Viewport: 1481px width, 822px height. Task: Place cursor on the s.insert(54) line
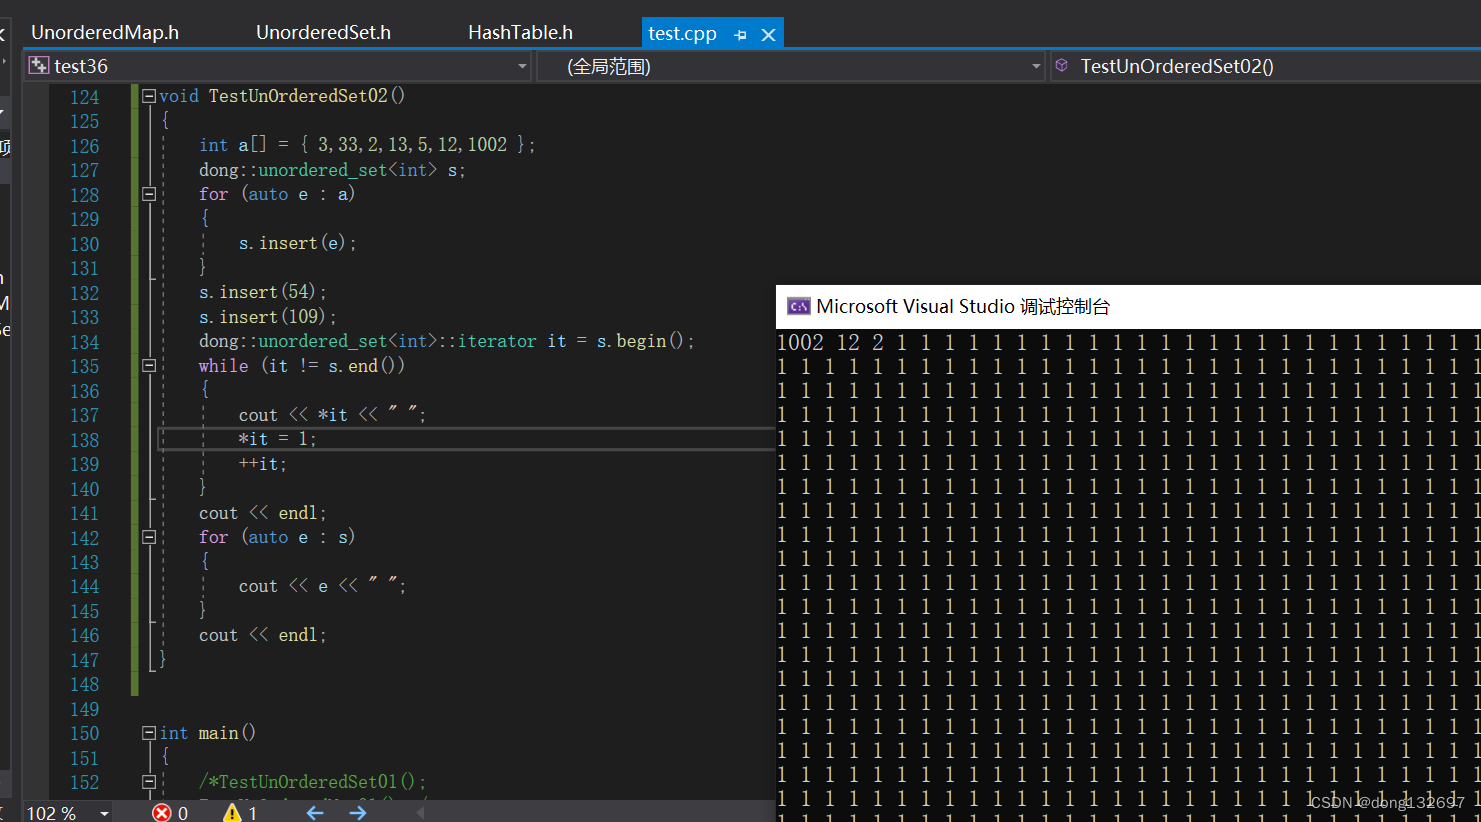tap(262, 292)
